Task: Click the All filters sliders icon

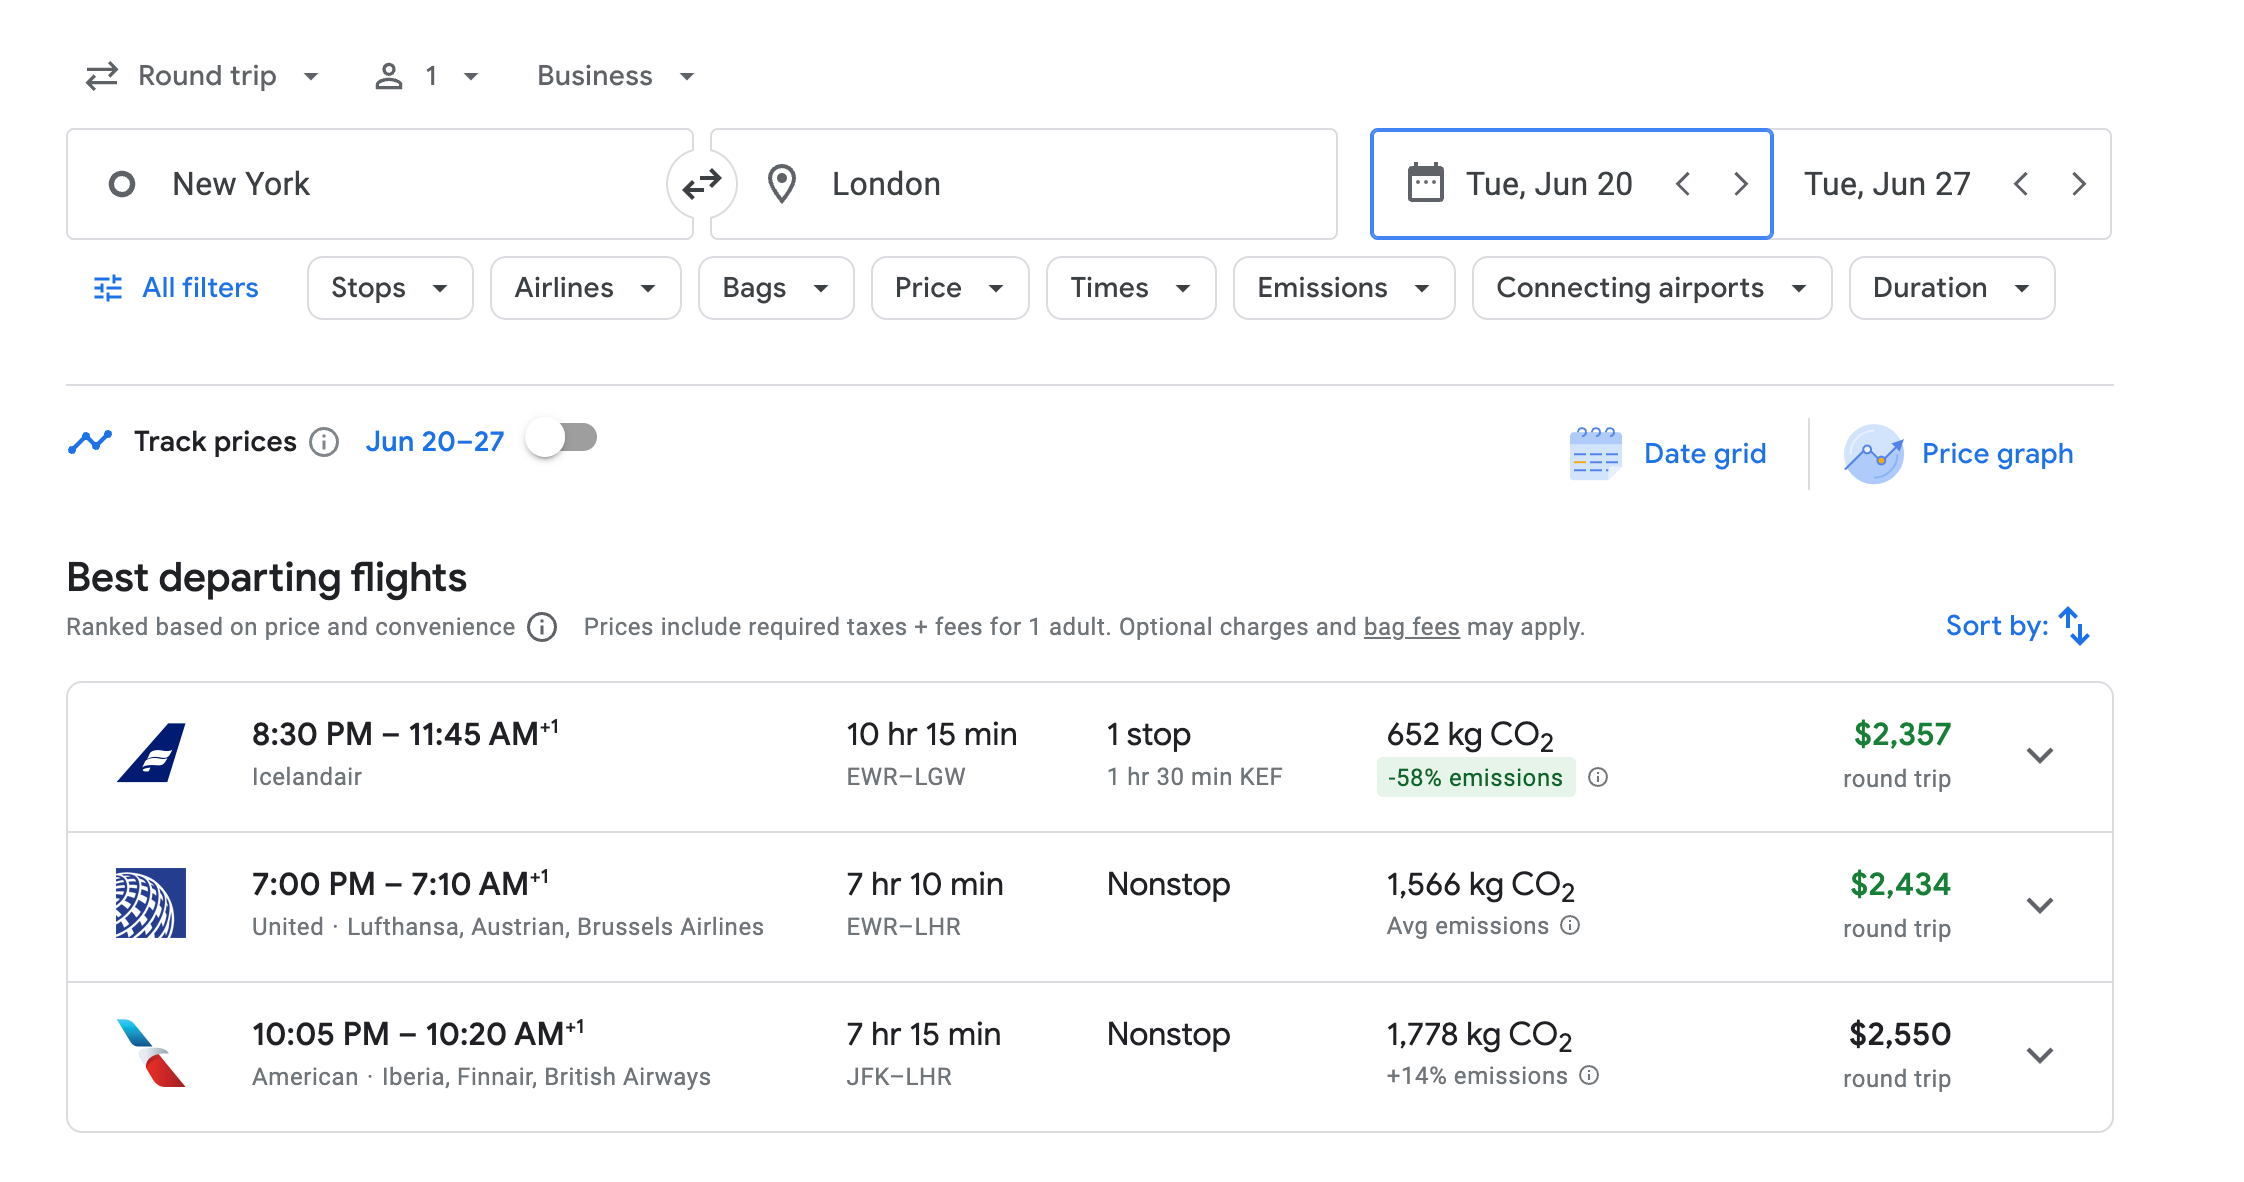Action: 108,288
